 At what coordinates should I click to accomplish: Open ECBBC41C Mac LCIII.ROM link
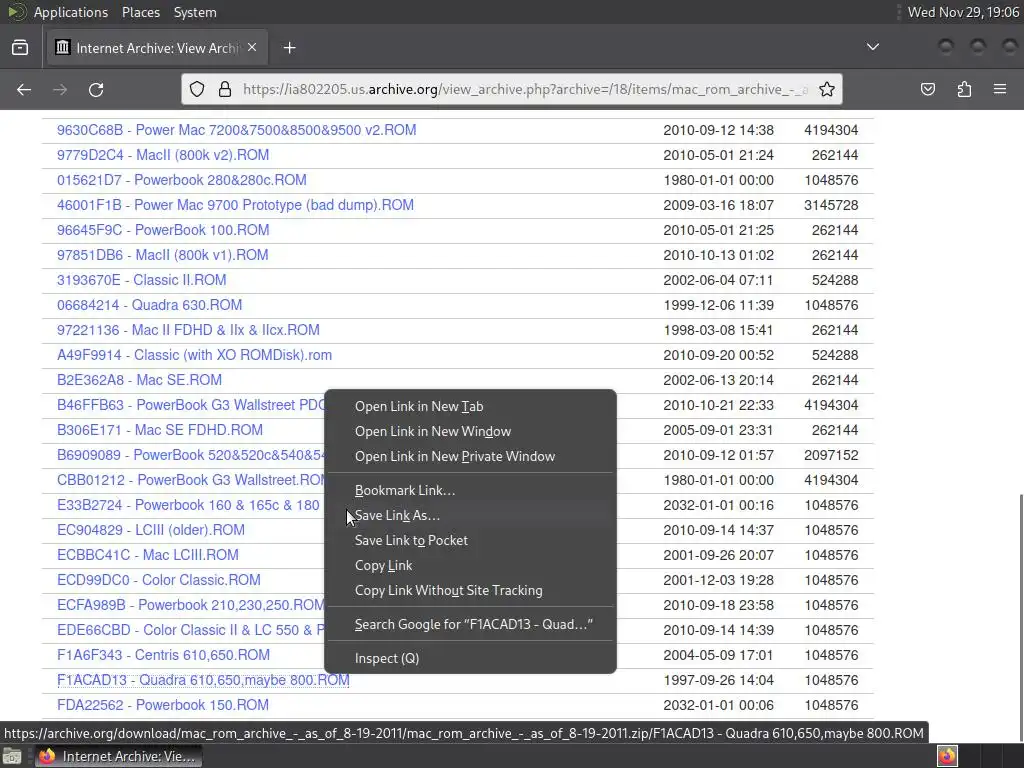coord(148,554)
